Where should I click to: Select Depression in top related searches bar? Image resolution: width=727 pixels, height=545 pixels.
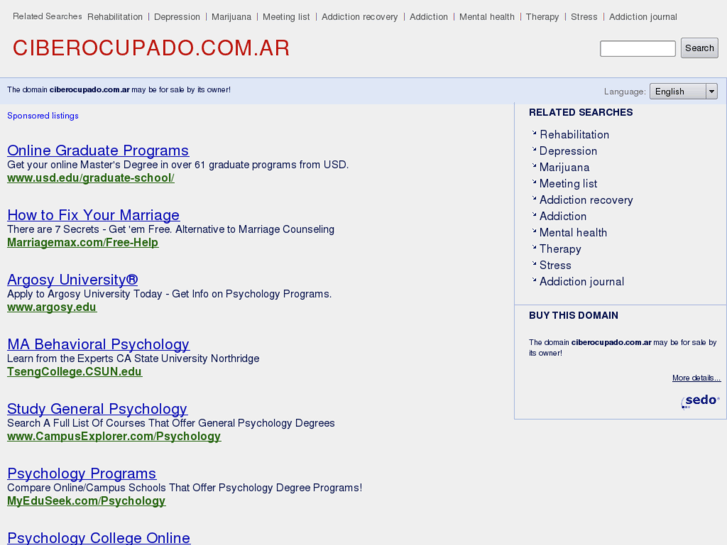pos(177,17)
